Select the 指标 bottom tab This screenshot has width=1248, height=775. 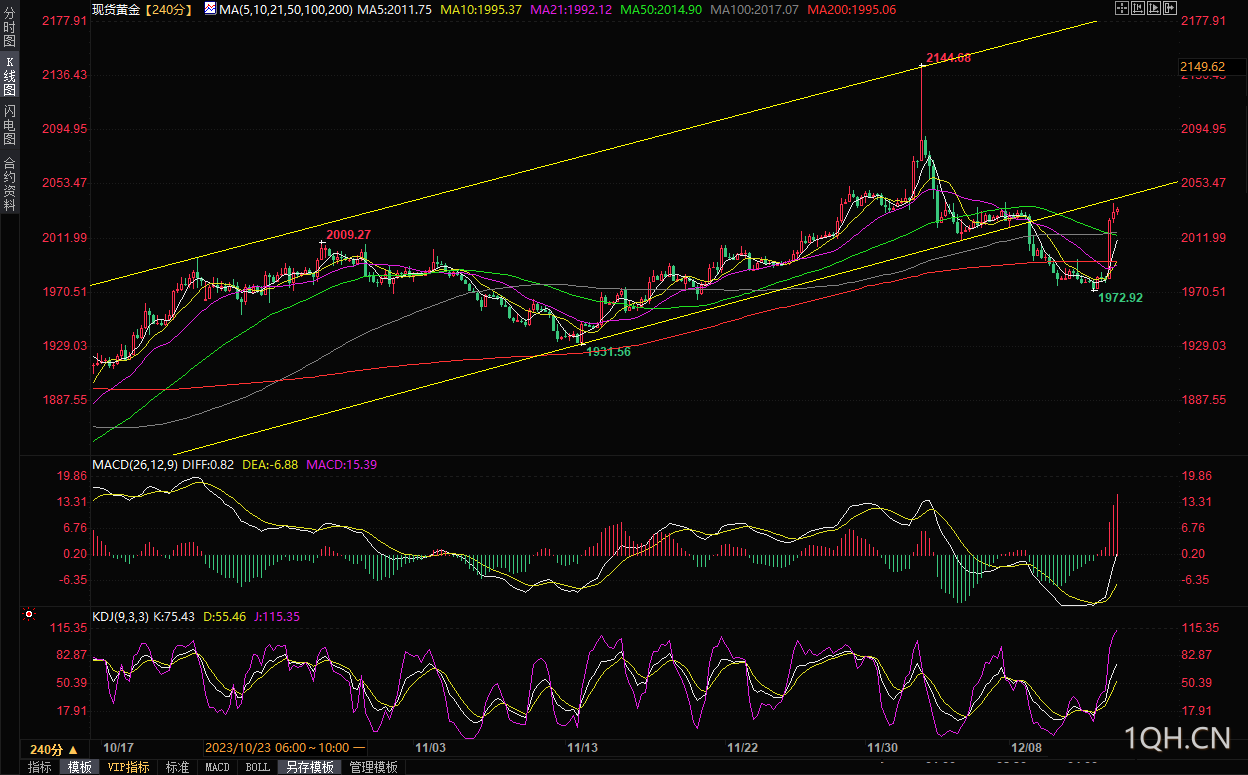(x=40, y=767)
